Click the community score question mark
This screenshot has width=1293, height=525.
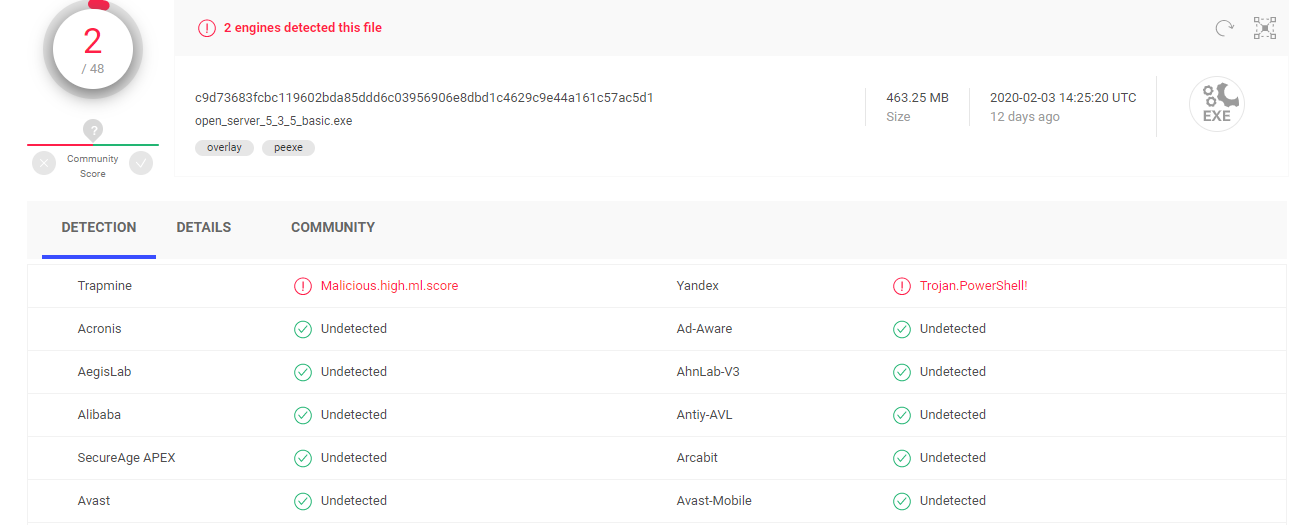[x=93, y=130]
